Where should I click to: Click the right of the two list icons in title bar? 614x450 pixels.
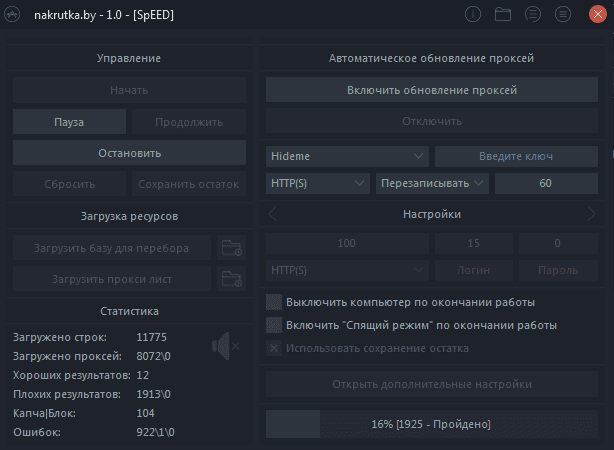tap(563, 14)
